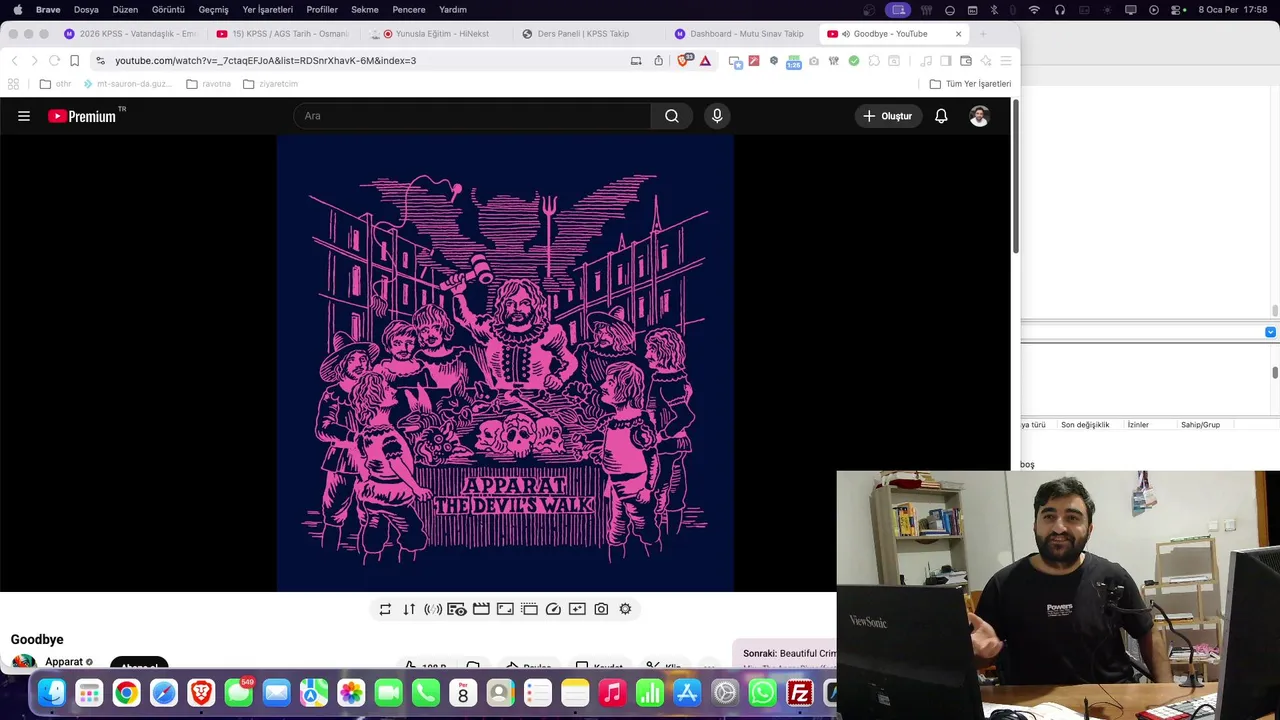
Task: Click the sound waves icon under the video
Action: click(433, 609)
